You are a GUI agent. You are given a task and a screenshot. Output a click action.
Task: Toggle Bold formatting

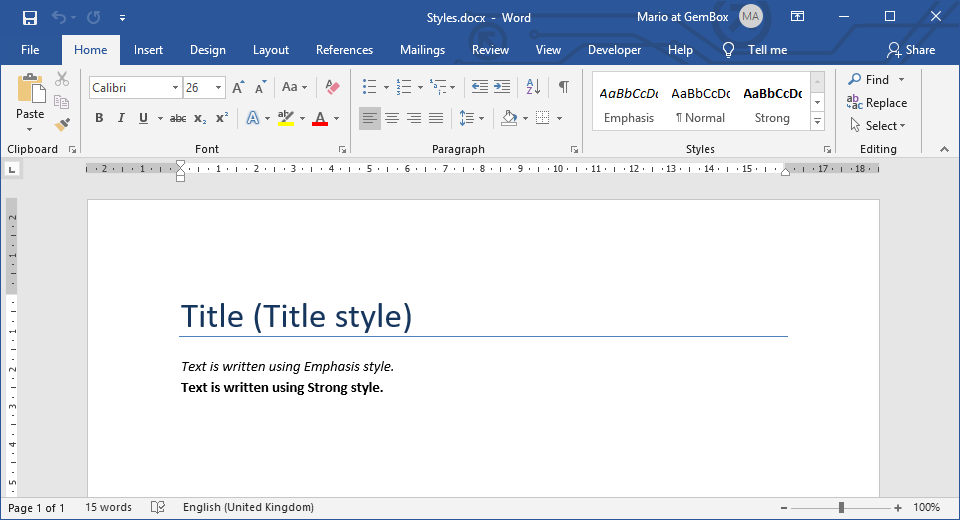99,118
